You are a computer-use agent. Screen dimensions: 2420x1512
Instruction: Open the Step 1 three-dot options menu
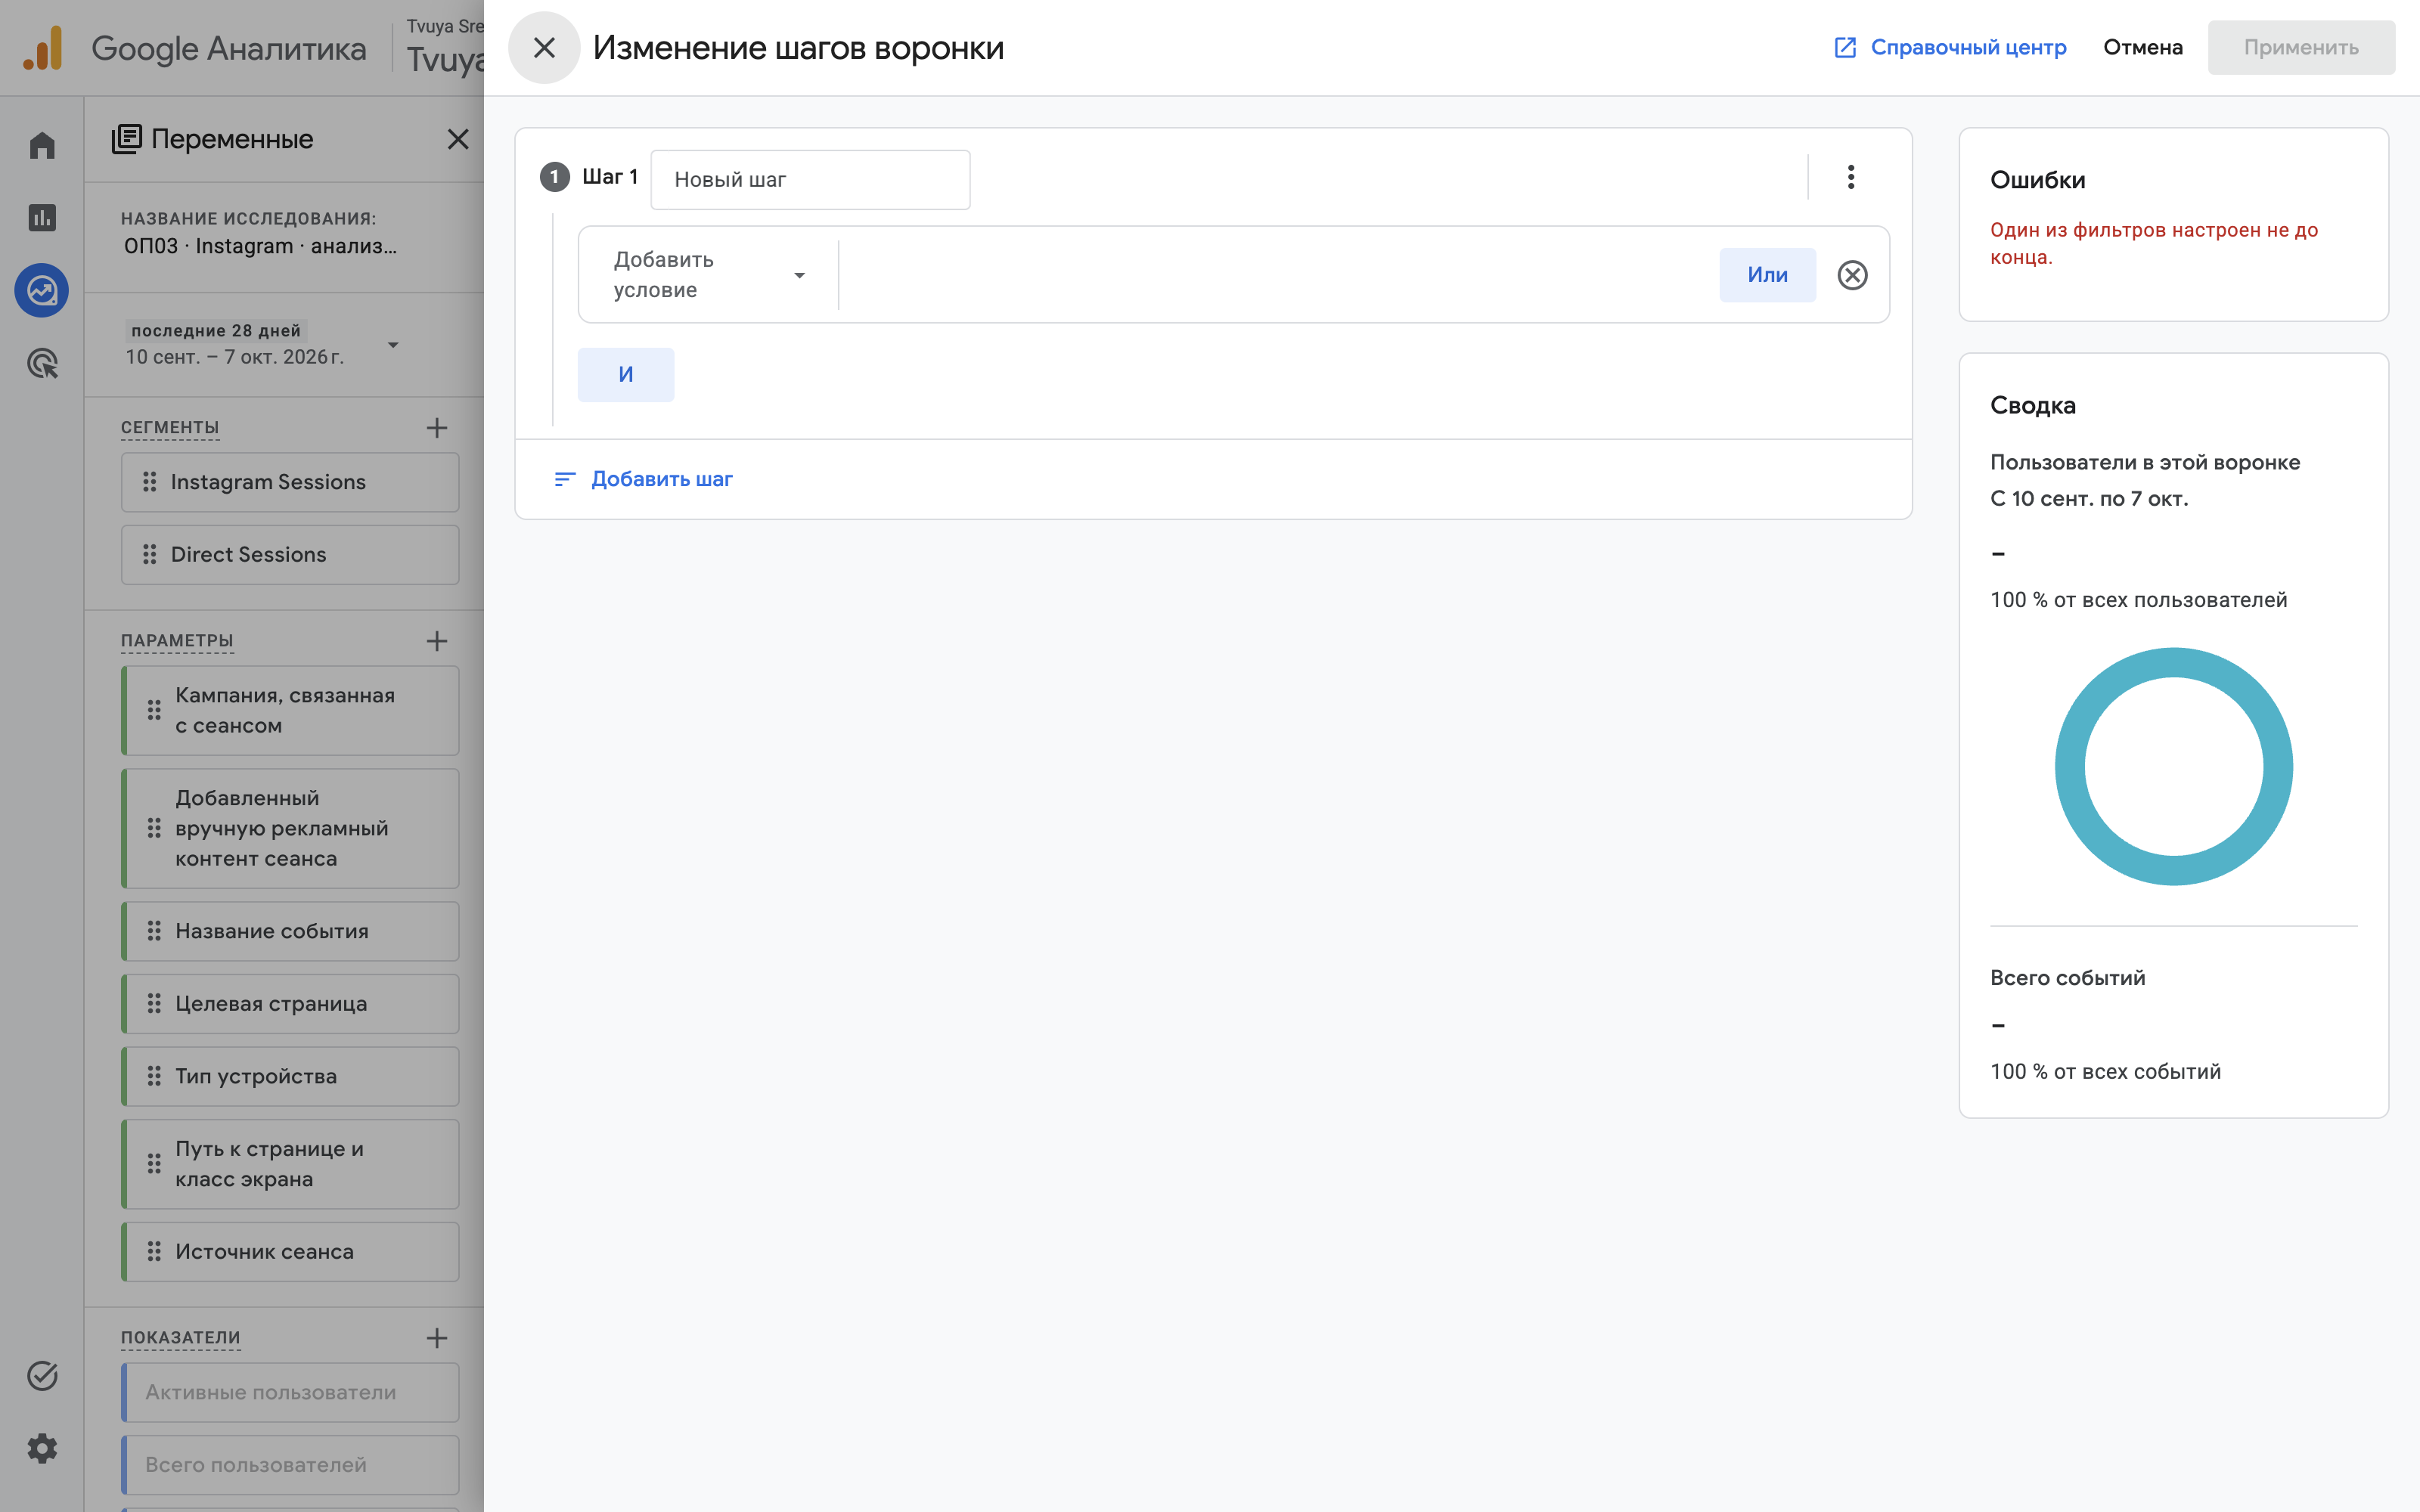[x=1851, y=177]
